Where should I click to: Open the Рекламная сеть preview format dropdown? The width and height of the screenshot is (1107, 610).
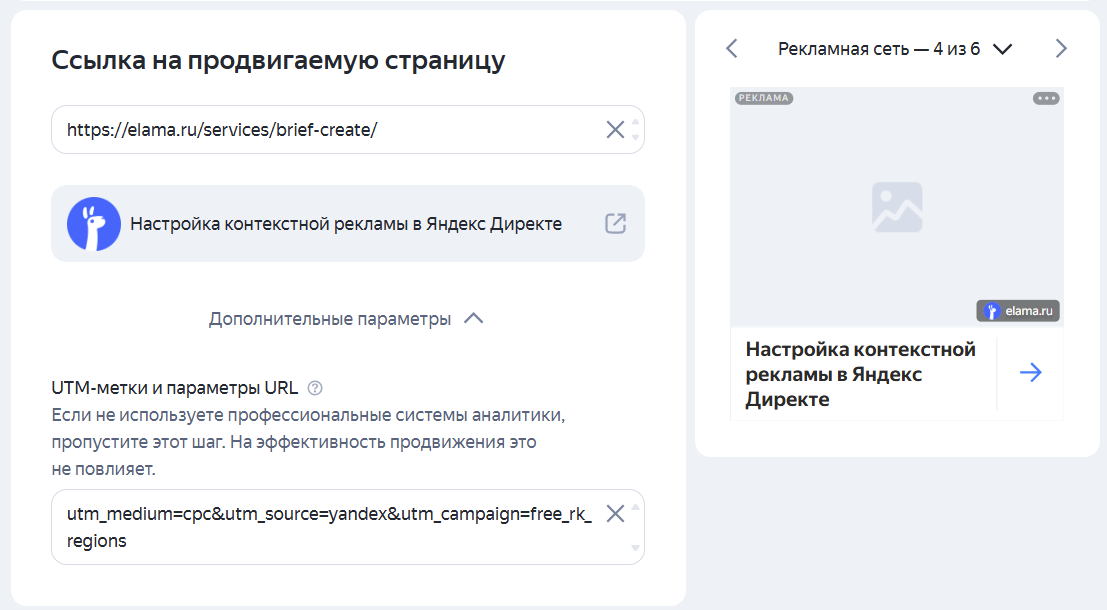point(895,49)
